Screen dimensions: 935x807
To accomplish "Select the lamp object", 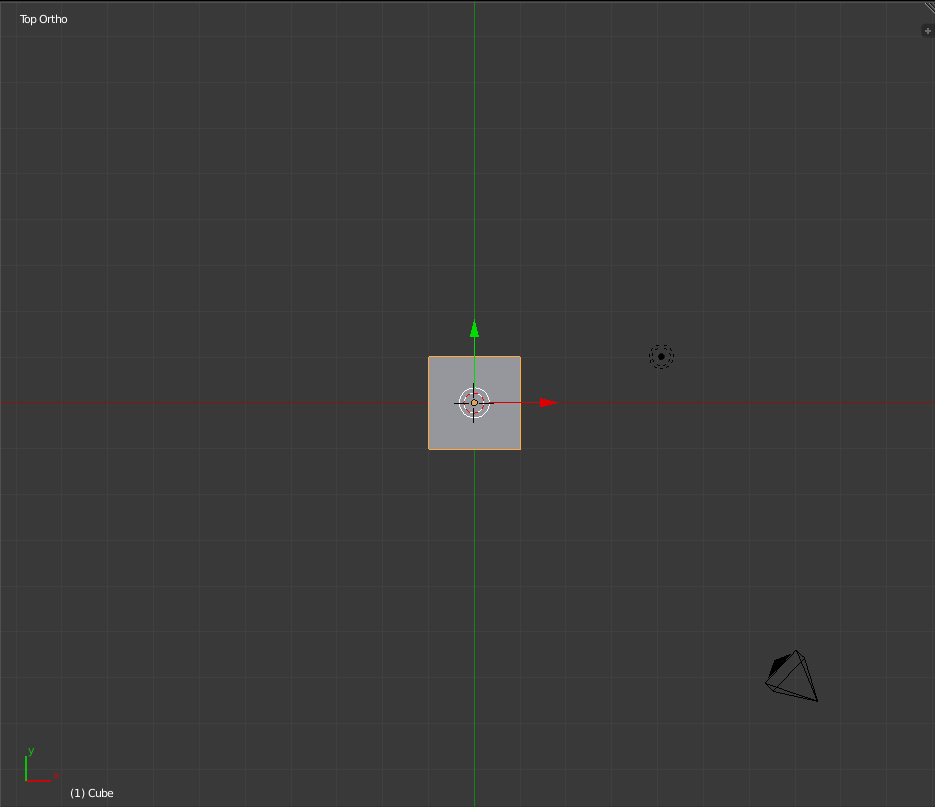I will pyautogui.click(x=661, y=357).
